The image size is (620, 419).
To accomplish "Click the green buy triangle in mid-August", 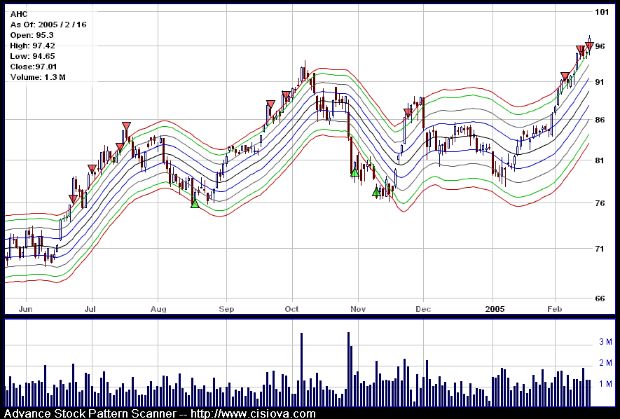I will pos(195,203).
